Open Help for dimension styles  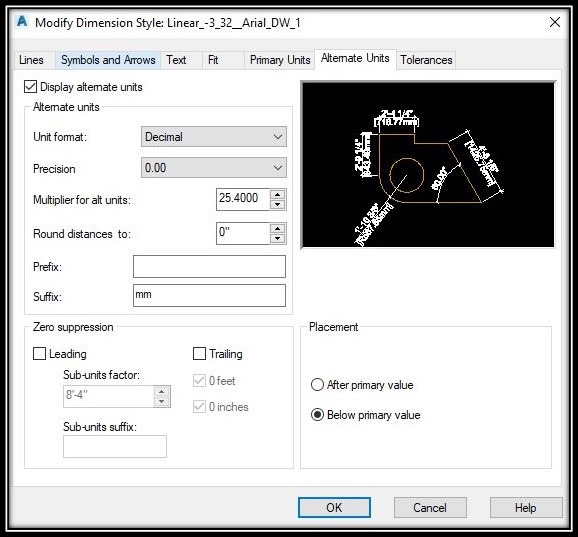coord(526,508)
